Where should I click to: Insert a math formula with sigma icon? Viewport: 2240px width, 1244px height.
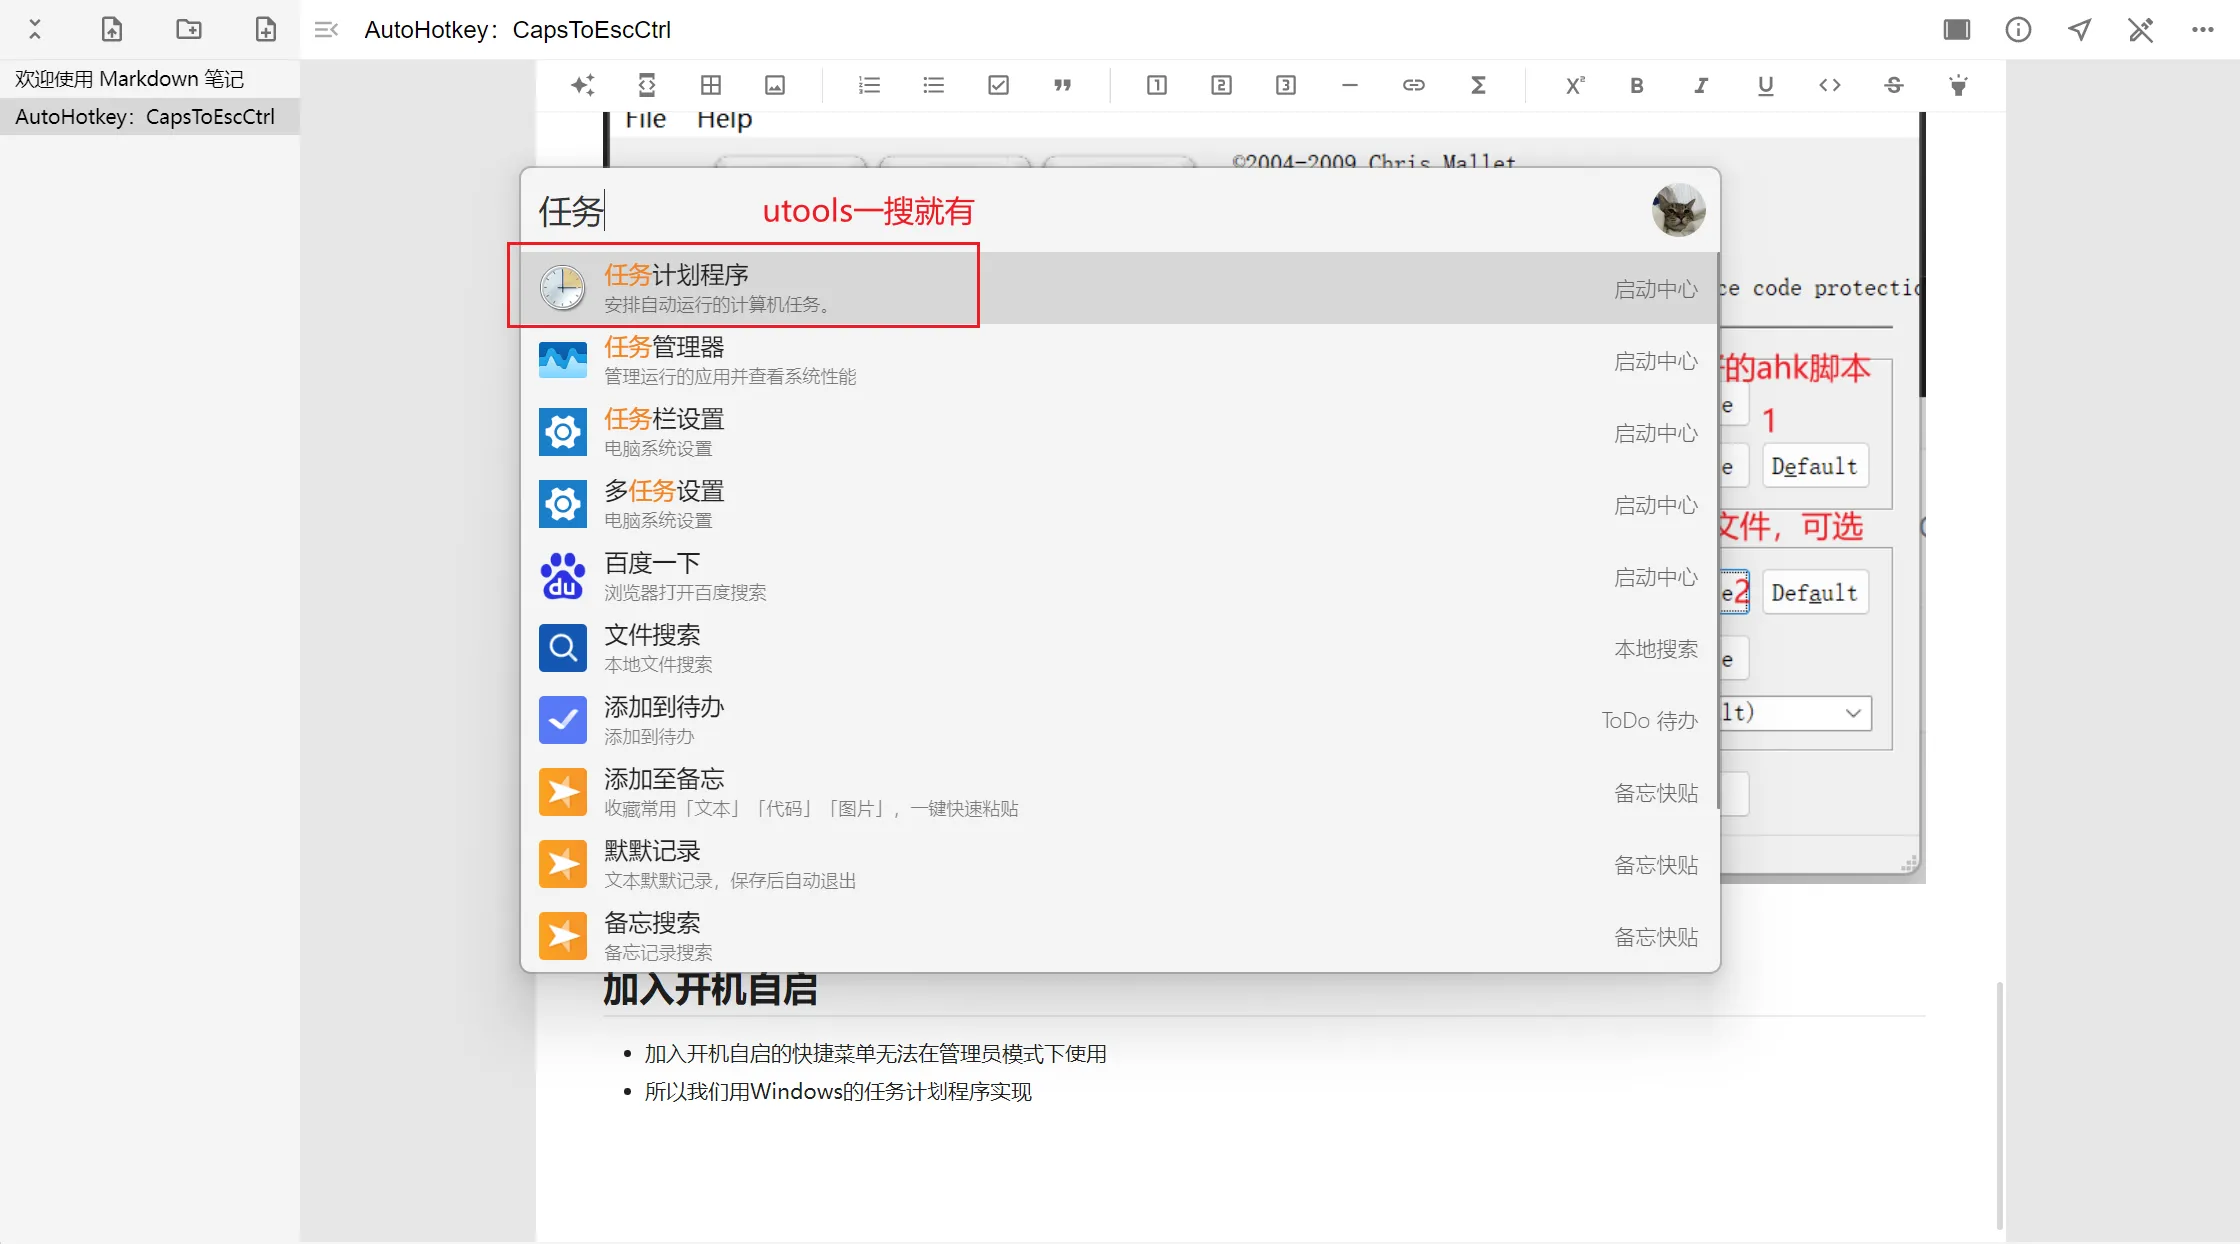pos(1478,85)
